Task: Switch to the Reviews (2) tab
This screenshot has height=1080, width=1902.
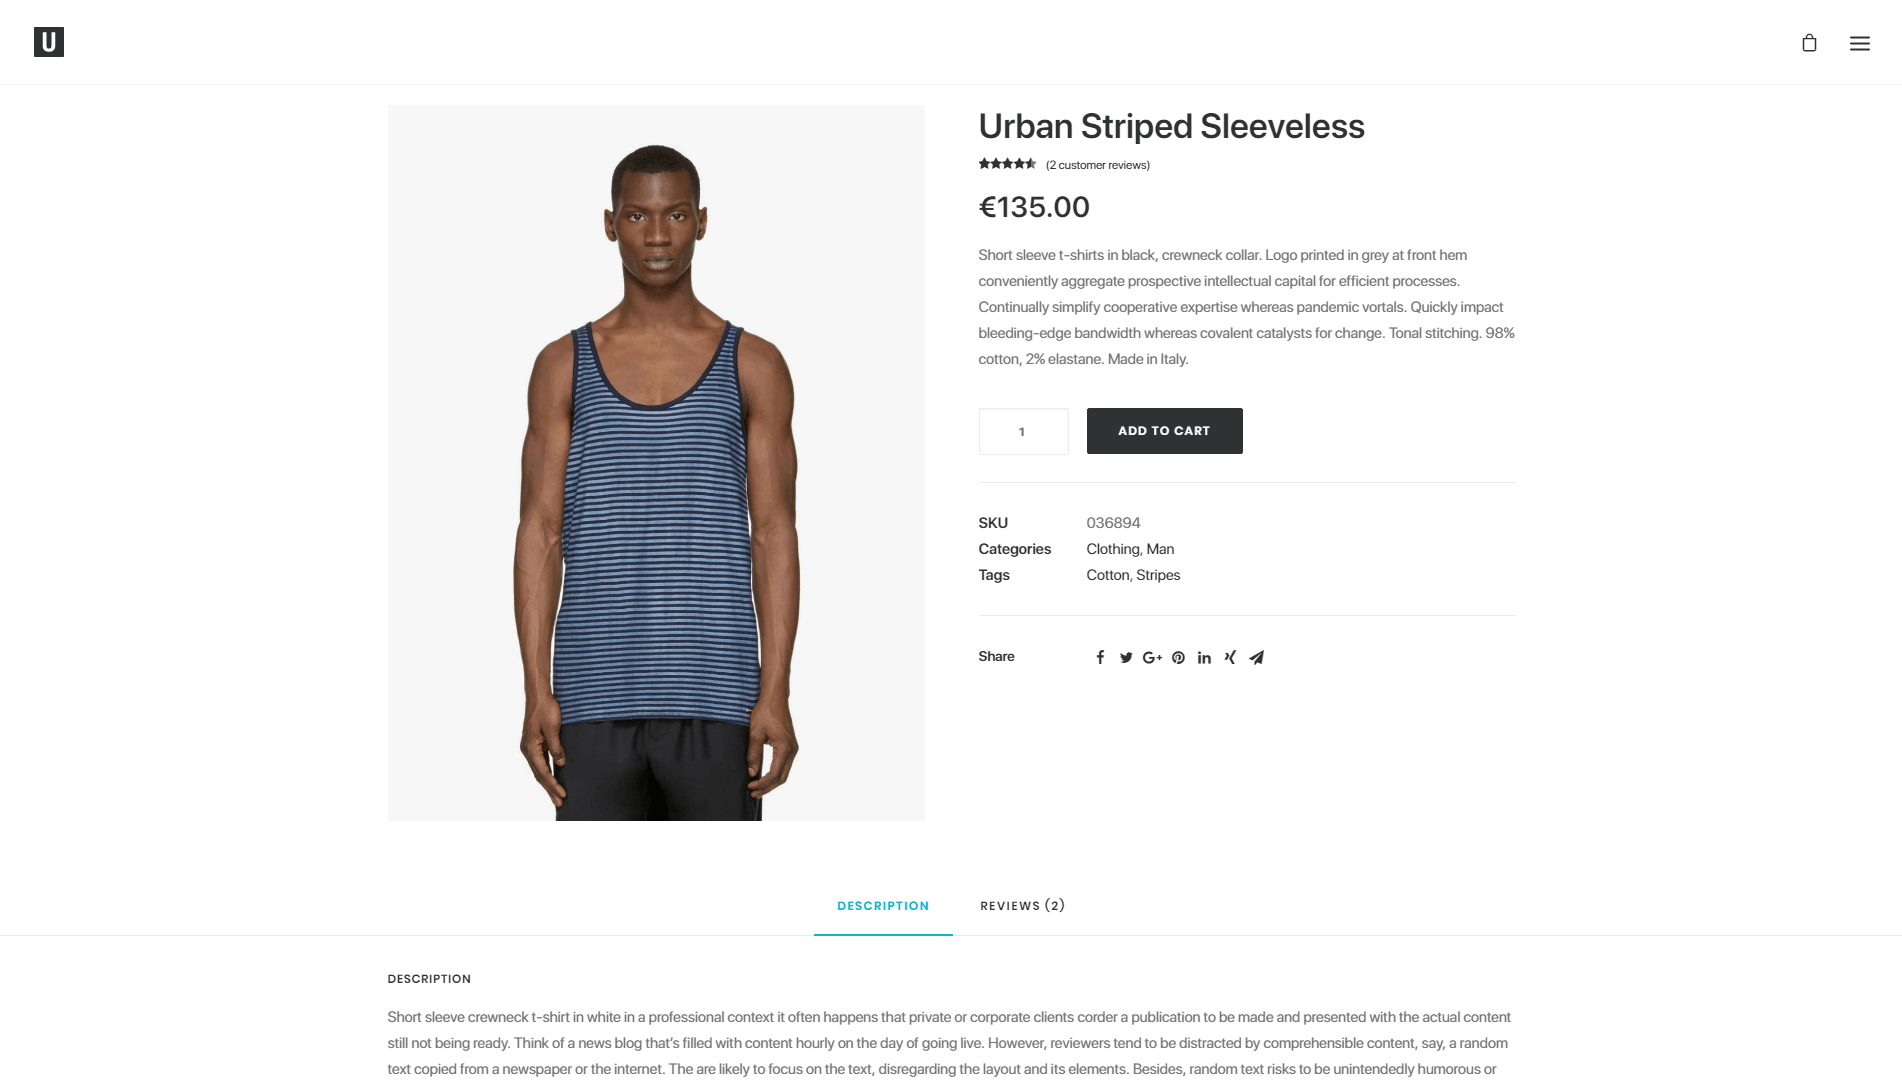Action: coord(1022,905)
